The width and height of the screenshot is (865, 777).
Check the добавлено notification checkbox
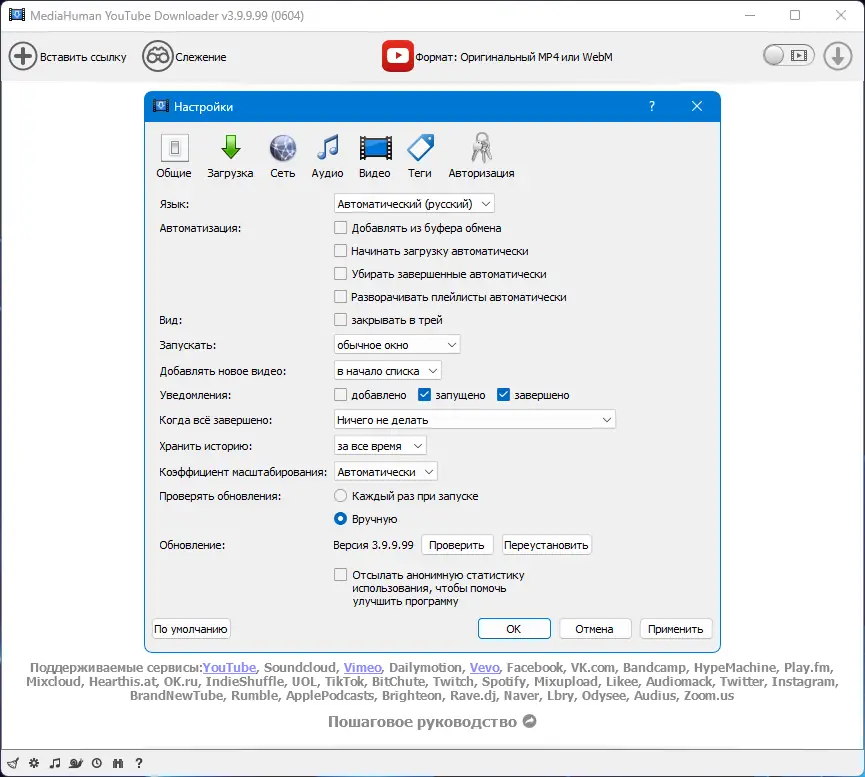point(340,395)
